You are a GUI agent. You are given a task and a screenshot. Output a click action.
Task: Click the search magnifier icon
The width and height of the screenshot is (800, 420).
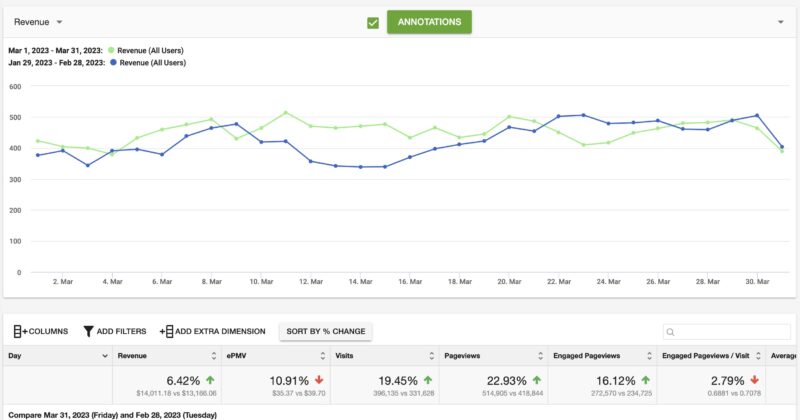click(x=673, y=332)
